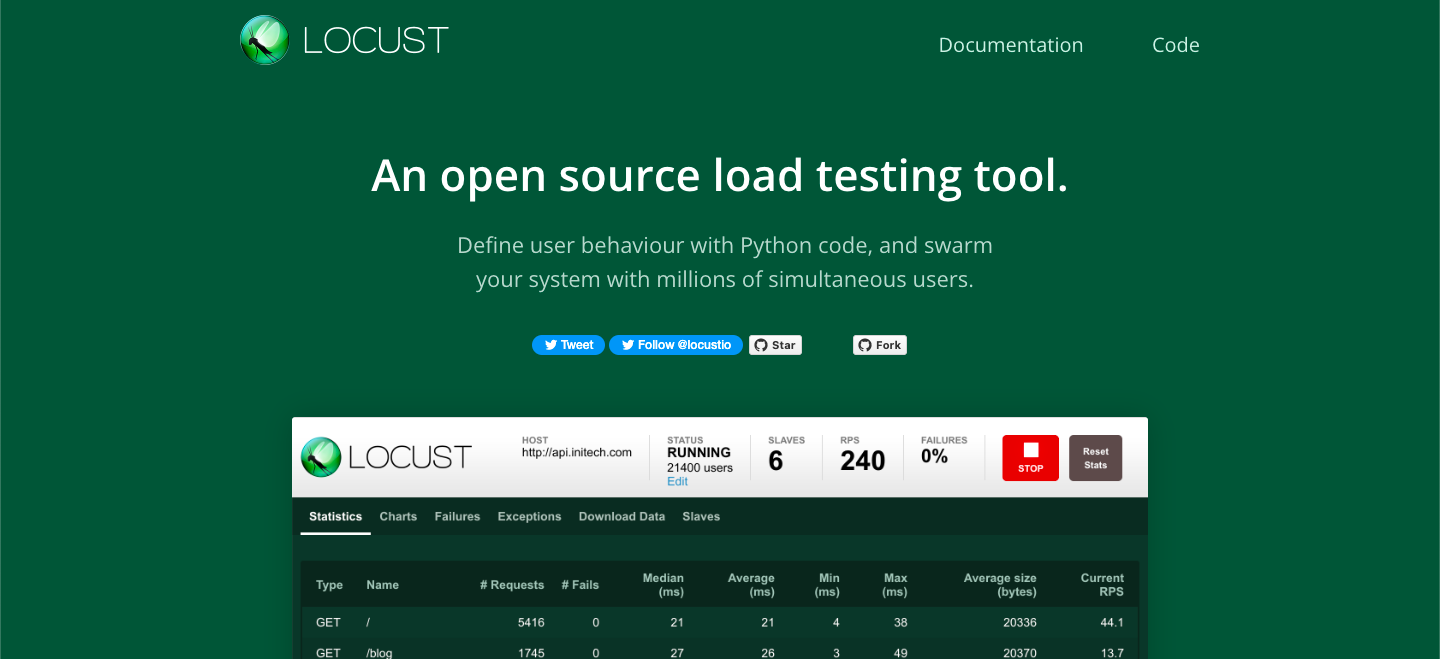This screenshot has width=1440, height=659.
Task: Click the 13.7 current RPS cell
Action: (x=1112, y=653)
